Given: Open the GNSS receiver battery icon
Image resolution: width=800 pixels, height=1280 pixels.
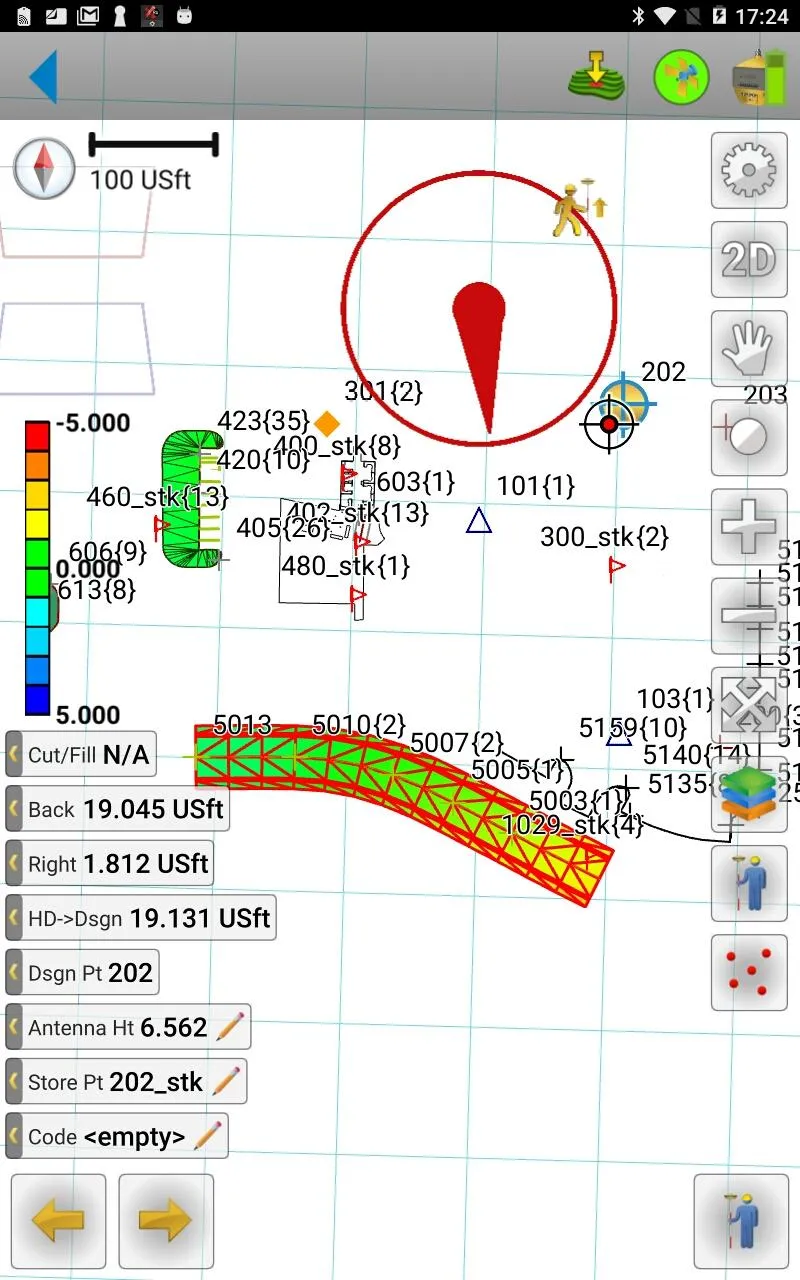Looking at the screenshot, I should coord(760,77).
